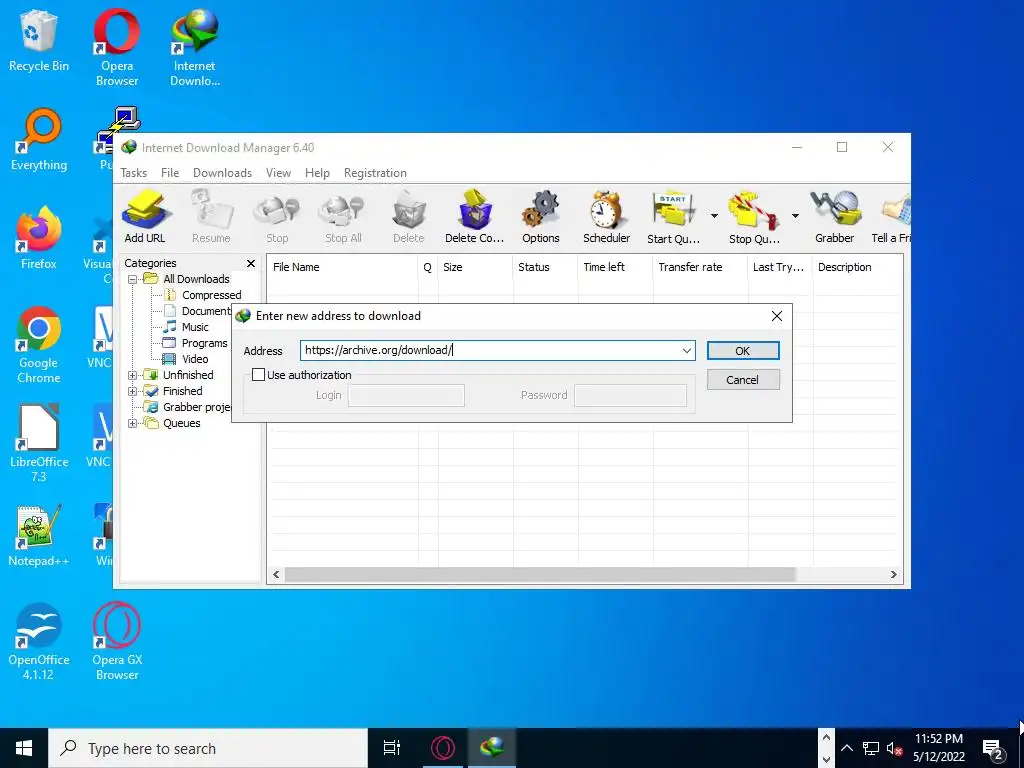Image resolution: width=1024 pixels, height=768 pixels.
Task: Click the Stop Queue toolbar icon
Action: click(x=754, y=217)
